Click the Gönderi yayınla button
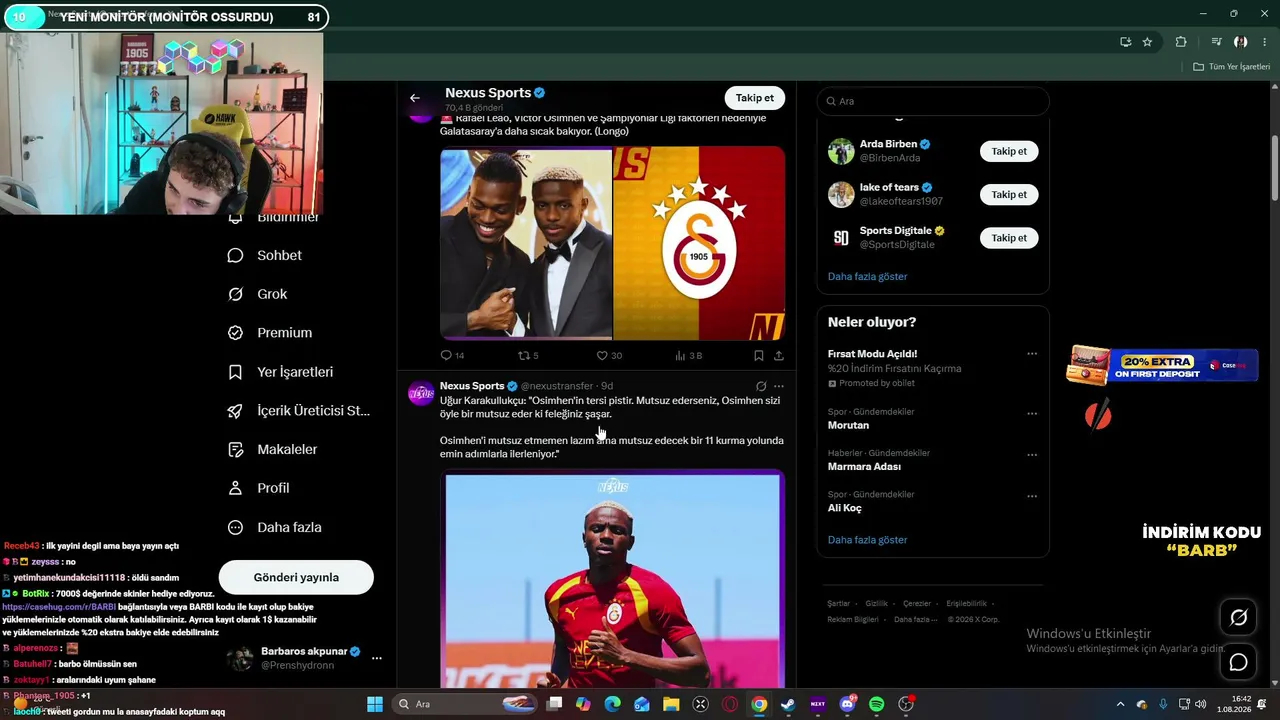Viewport: 1280px width, 720px height. pyautogui.click(x=296, y=577)
